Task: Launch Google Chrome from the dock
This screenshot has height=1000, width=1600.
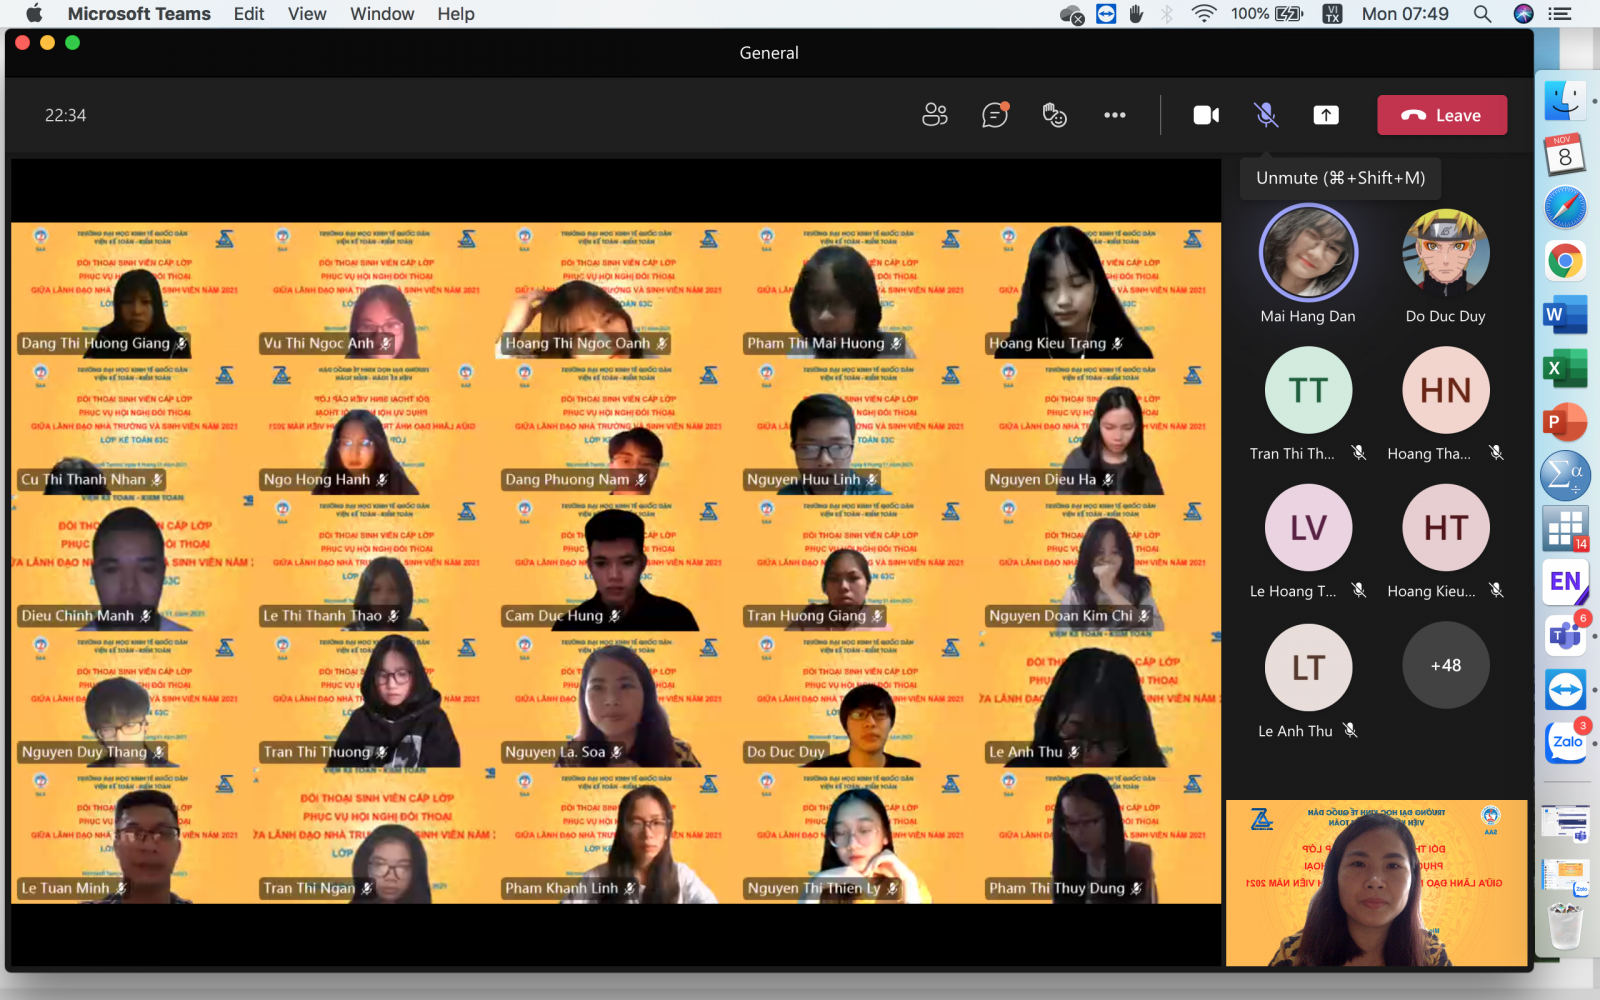Action: pos(1565,262)
